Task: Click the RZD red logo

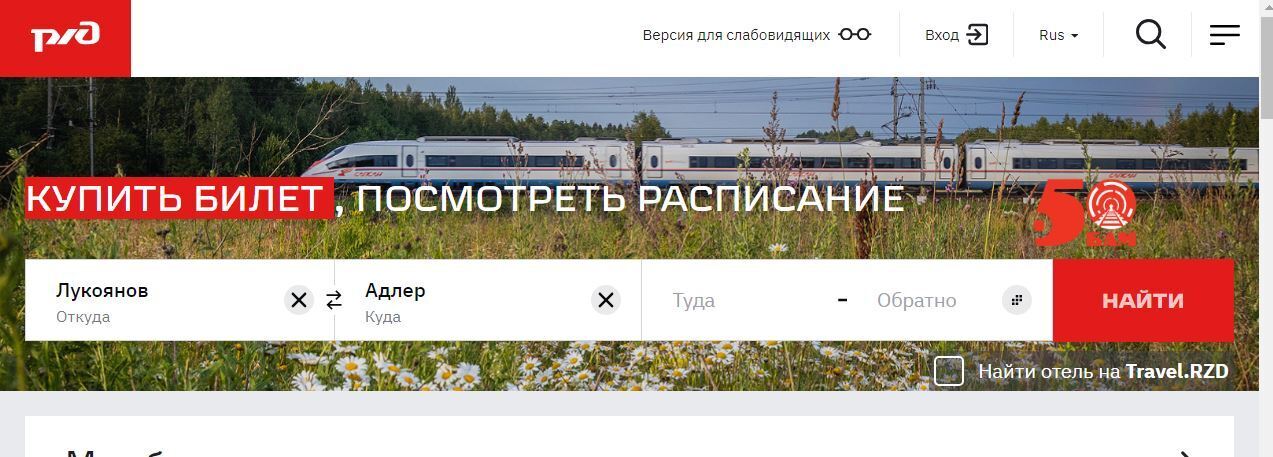Action: pos(65,38)
